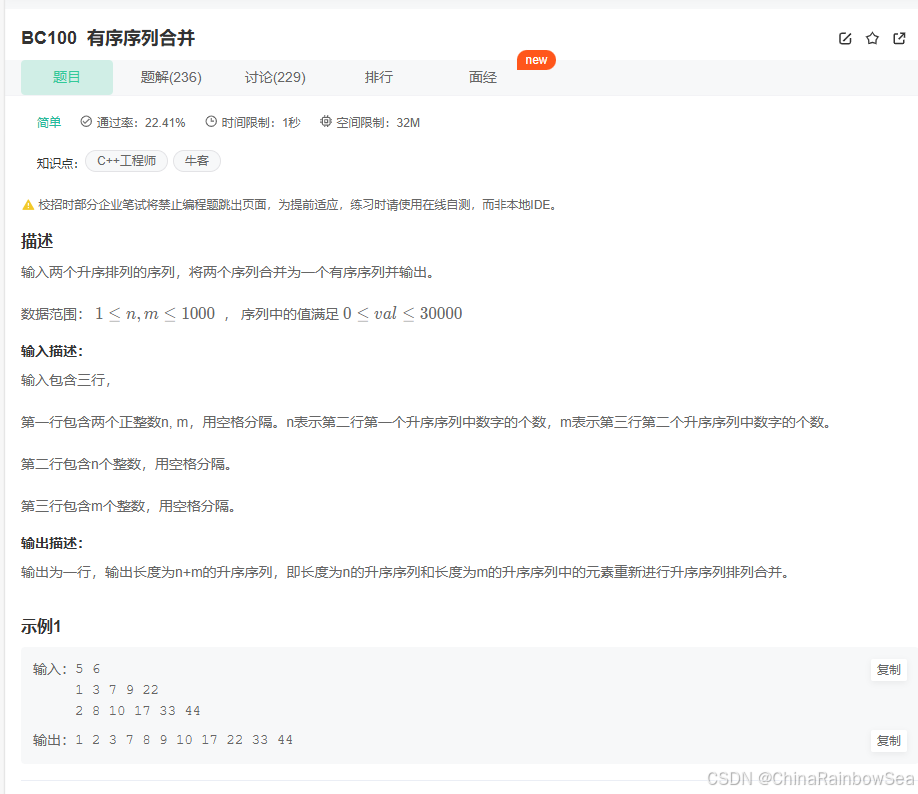The image size is (918, 794).
Task: Favorite this problem with the star icon
Action: point(872,38)
